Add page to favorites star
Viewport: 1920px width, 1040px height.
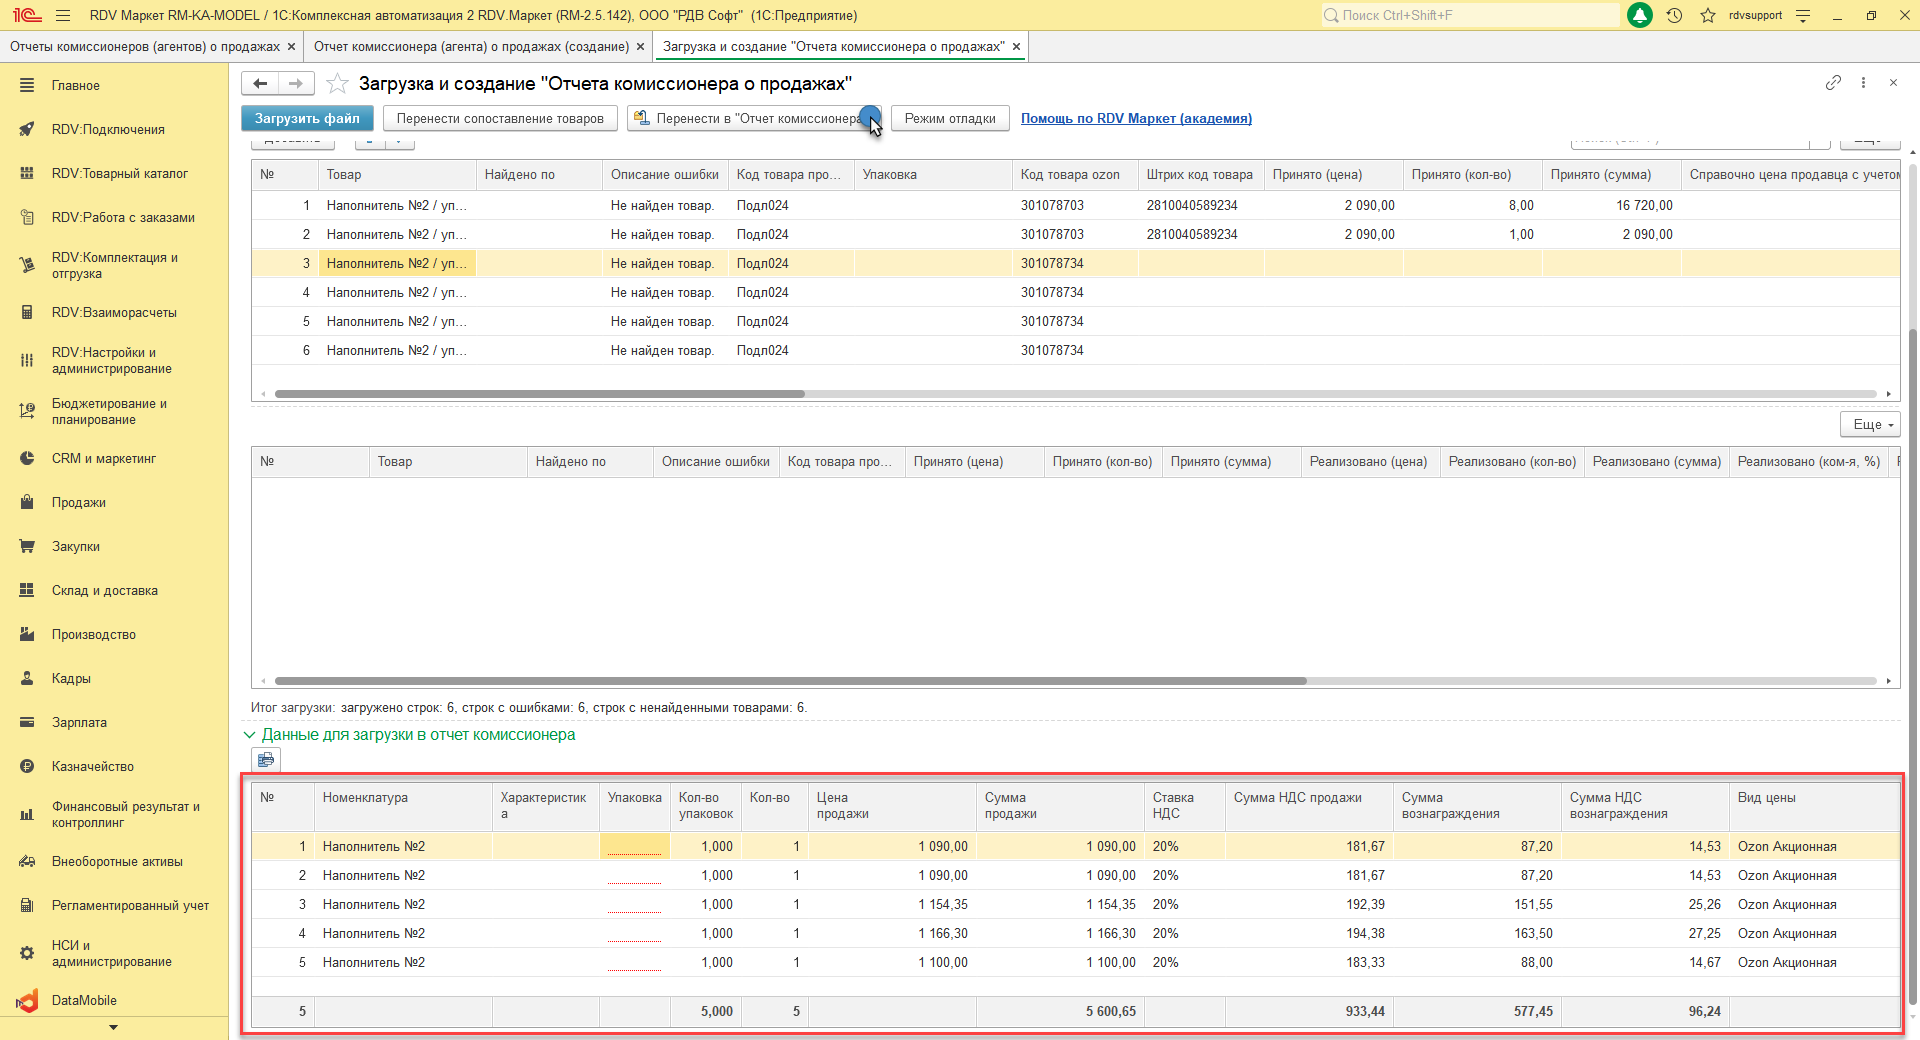pos(338,84)
